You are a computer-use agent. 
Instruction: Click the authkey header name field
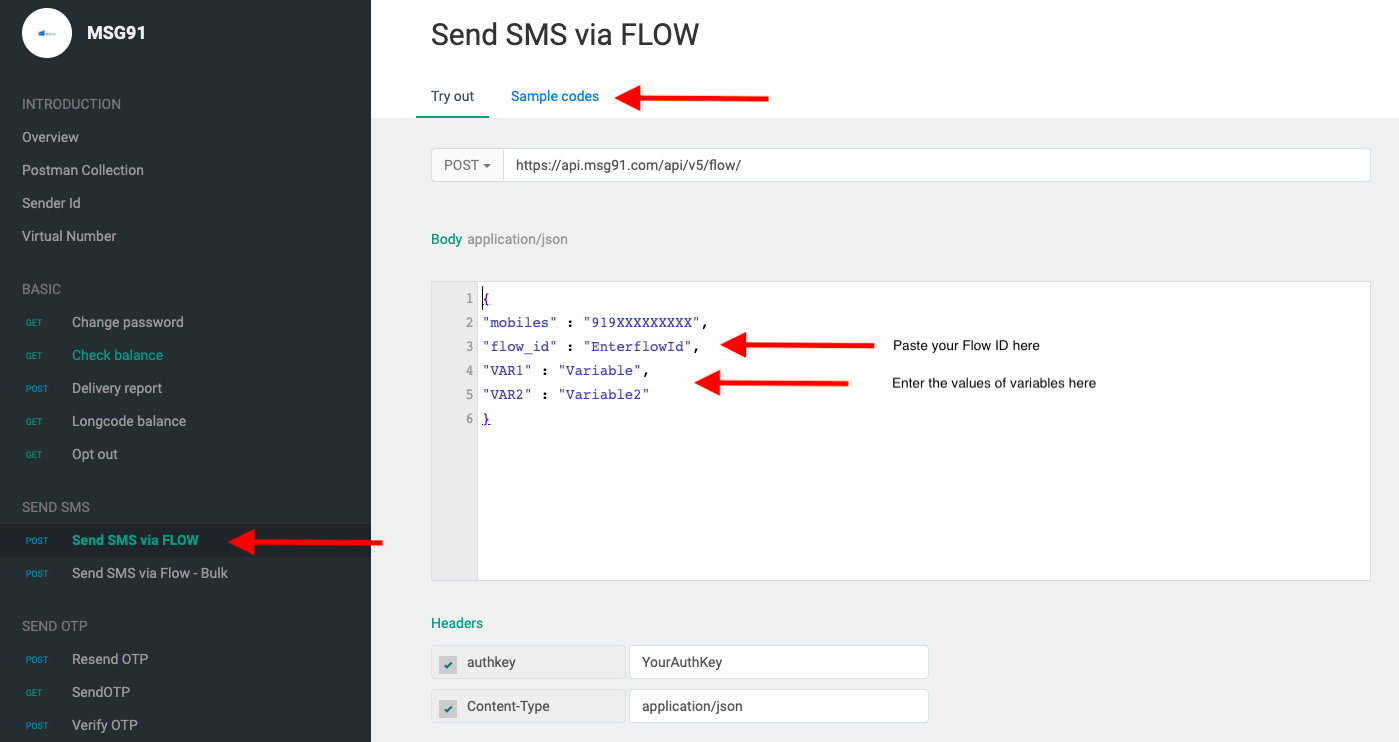tap(528, 662)
